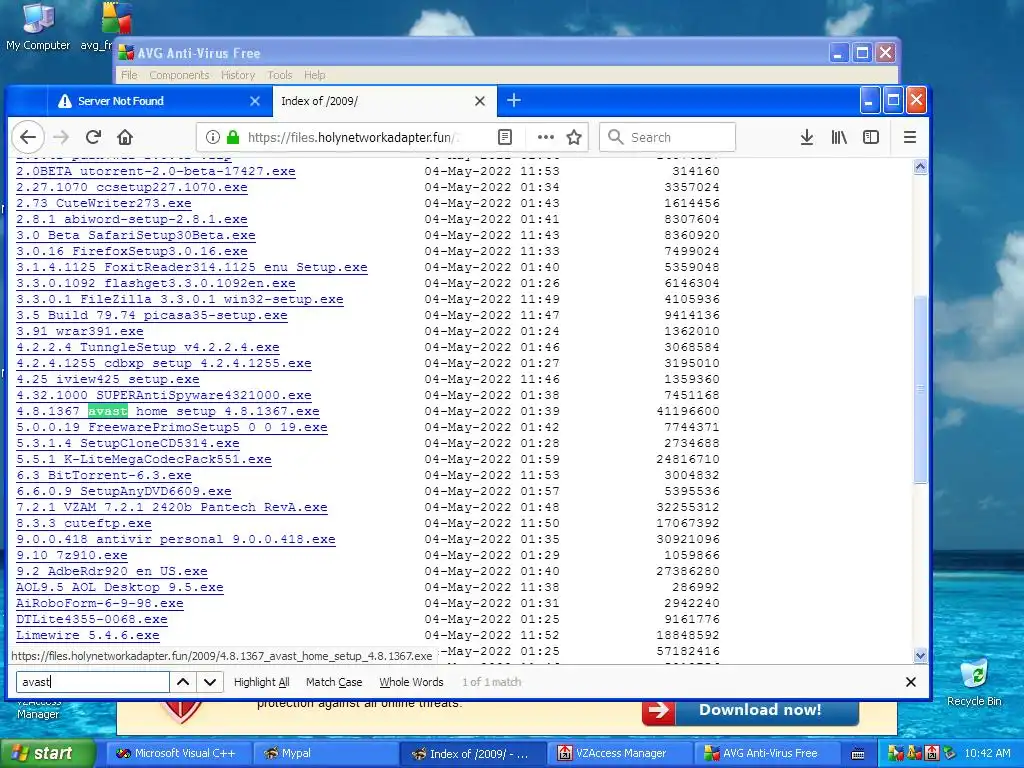Screen dimensions: 1024x768
Task: Open Tools menu in AVG window
Action: click(x=280, y=75)
